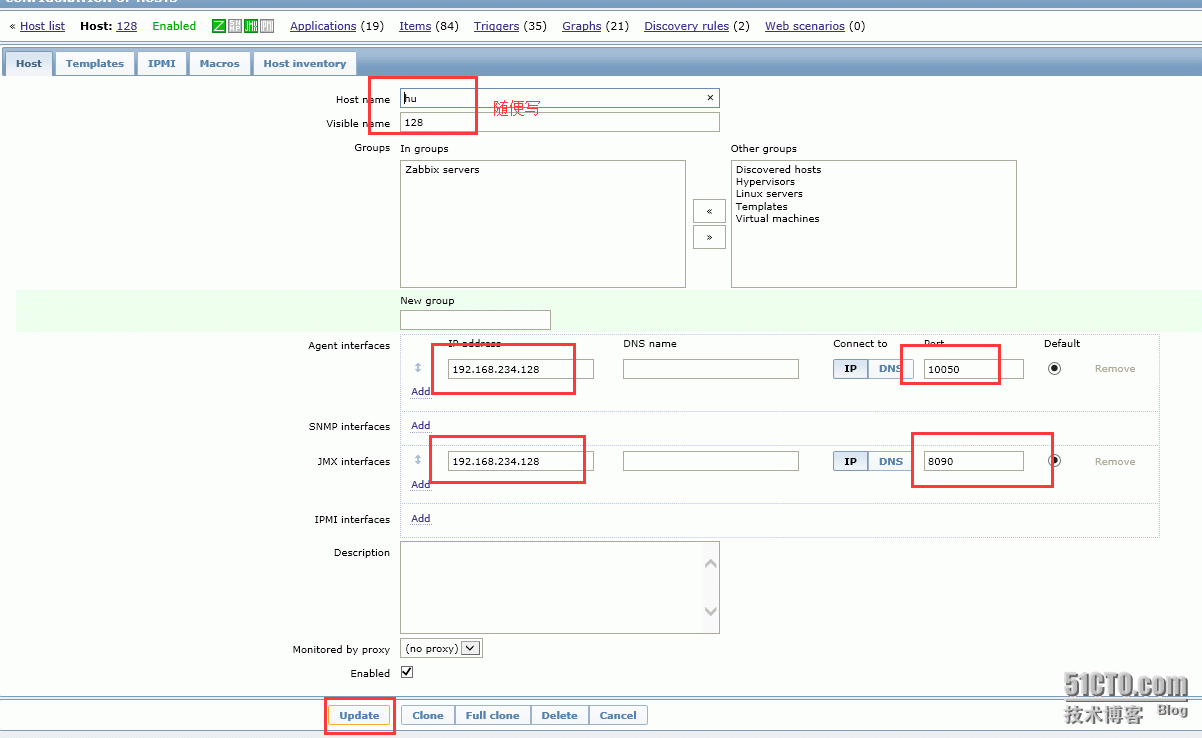Screen dimensions: 1202x738
Task: Switch to the Host tab
Action: click(x=29, y=63)
